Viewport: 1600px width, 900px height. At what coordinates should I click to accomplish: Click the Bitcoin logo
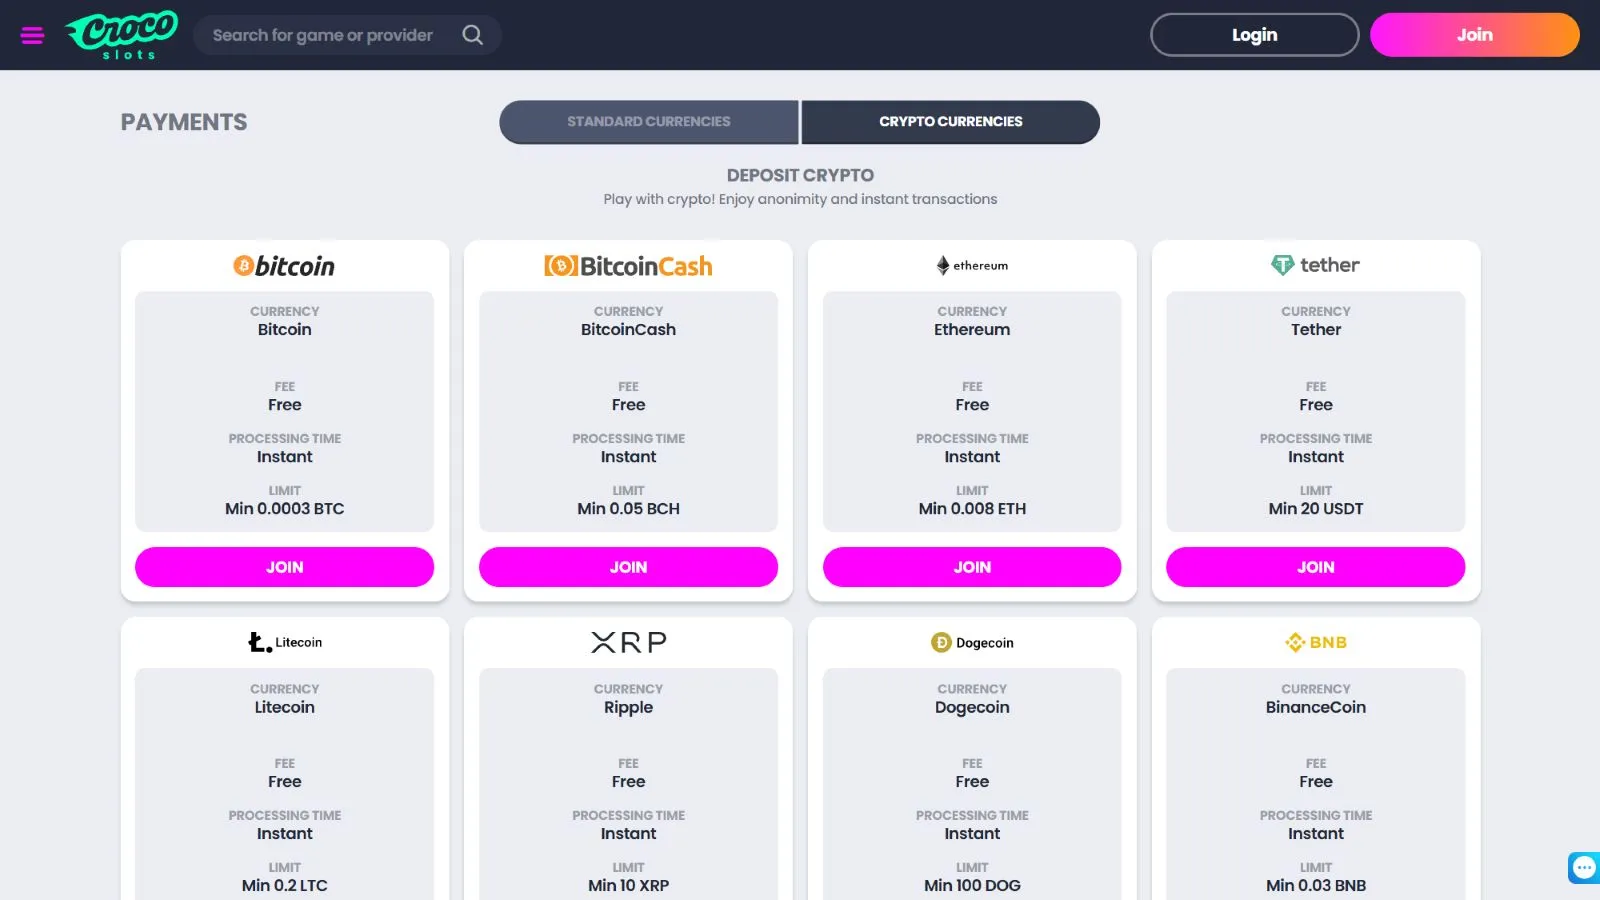[x=284, y=266]
